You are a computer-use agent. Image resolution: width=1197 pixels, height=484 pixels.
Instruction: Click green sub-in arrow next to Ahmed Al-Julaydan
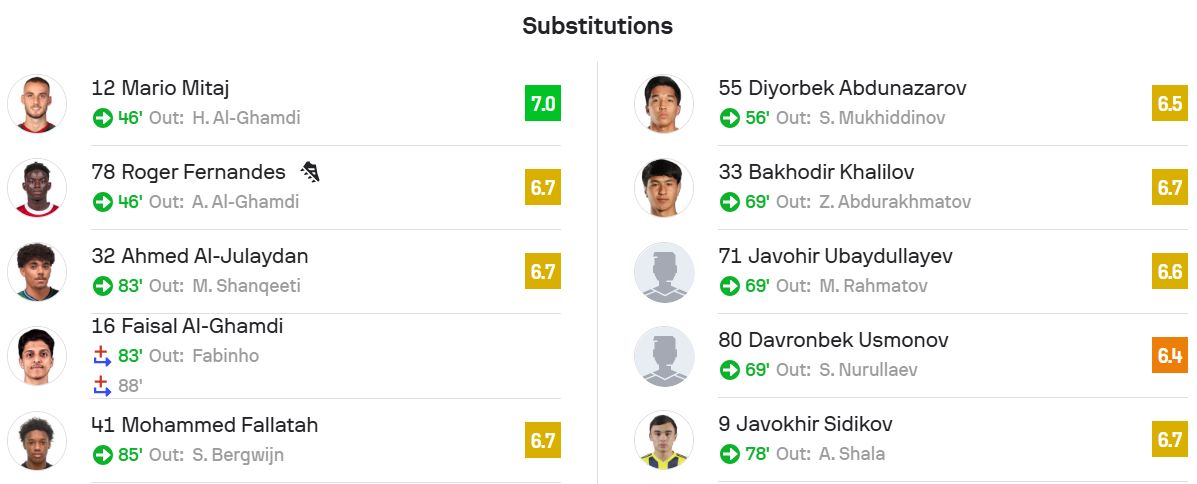click(x=102, y=286)
